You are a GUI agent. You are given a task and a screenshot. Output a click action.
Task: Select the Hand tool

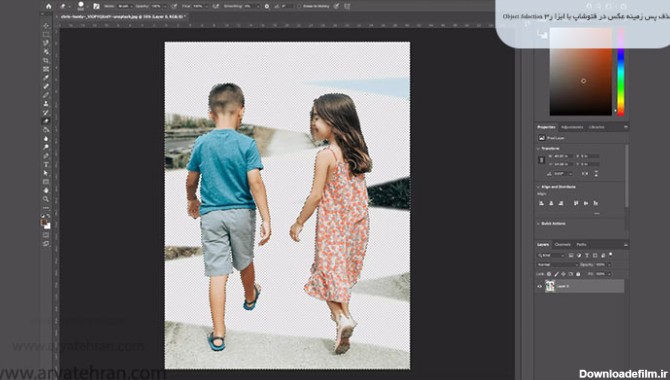click(x=46, y=190)
